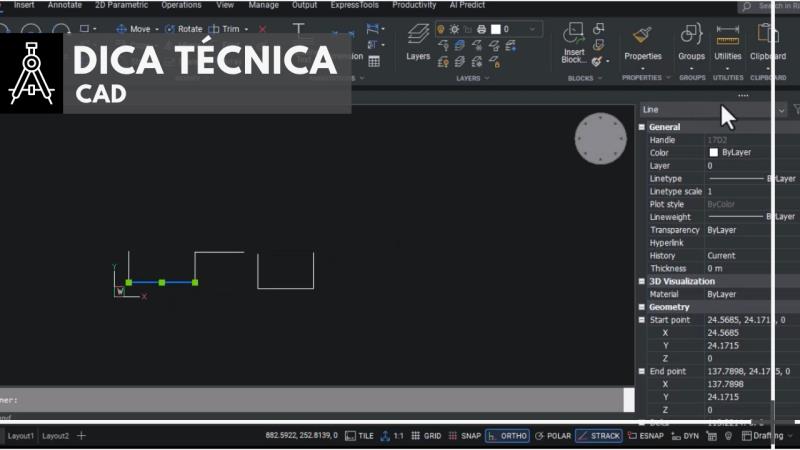800x450 pixels.
Task: Click the lightbulb icon in status bar
Action: pyautogui.click(x=729, y=436)
